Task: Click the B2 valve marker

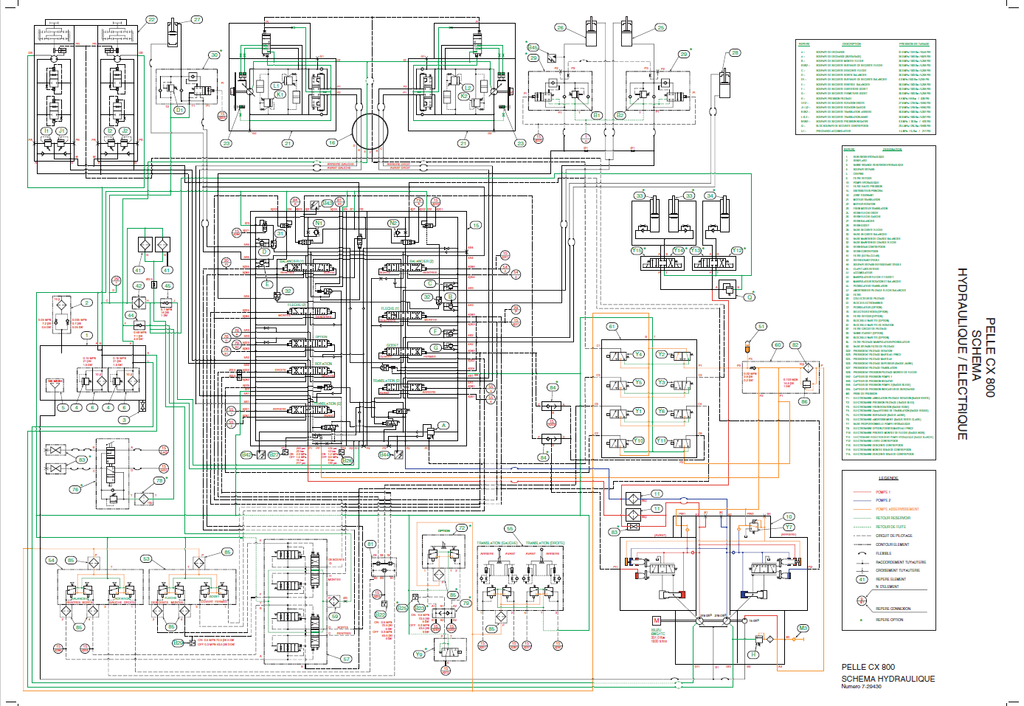Action: pyautogui.click(x=620, y=115)
